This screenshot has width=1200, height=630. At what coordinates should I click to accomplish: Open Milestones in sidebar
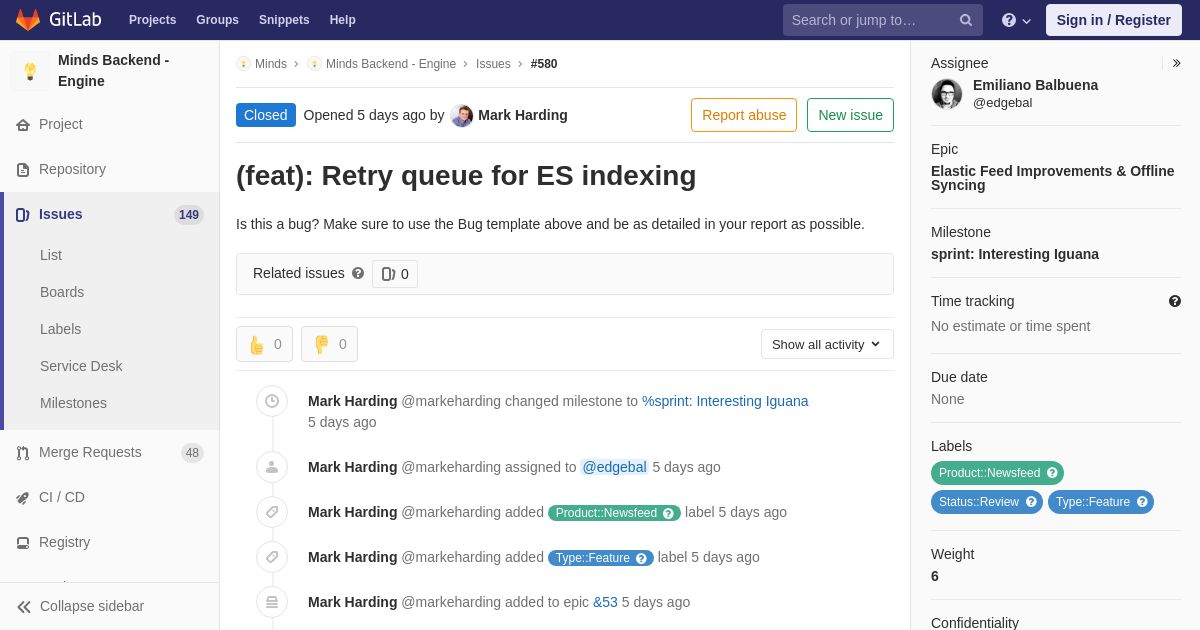73,403
